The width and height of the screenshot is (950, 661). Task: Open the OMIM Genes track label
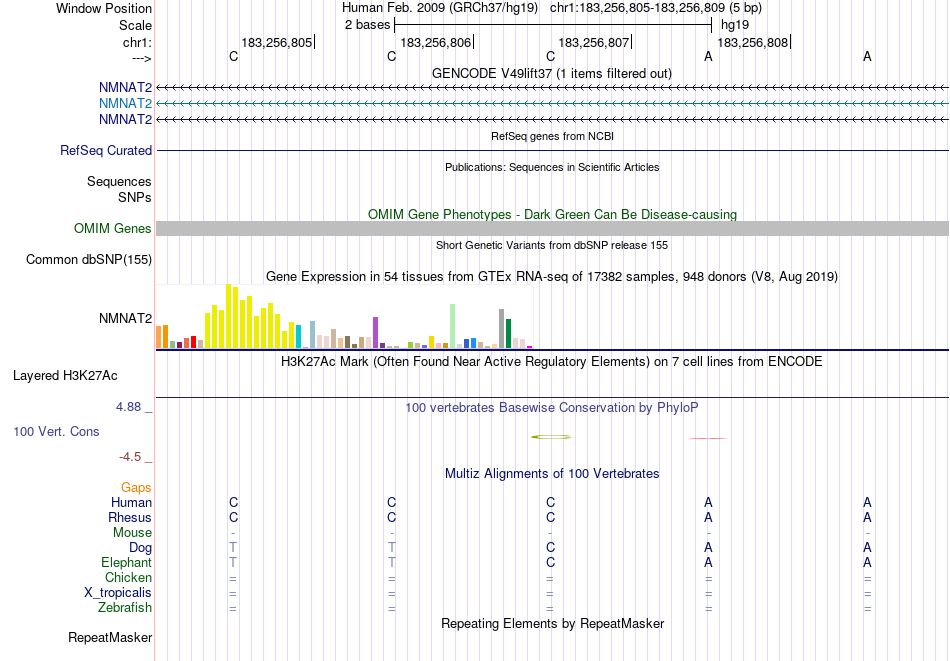pyautogui.click(x=113, y=228)
